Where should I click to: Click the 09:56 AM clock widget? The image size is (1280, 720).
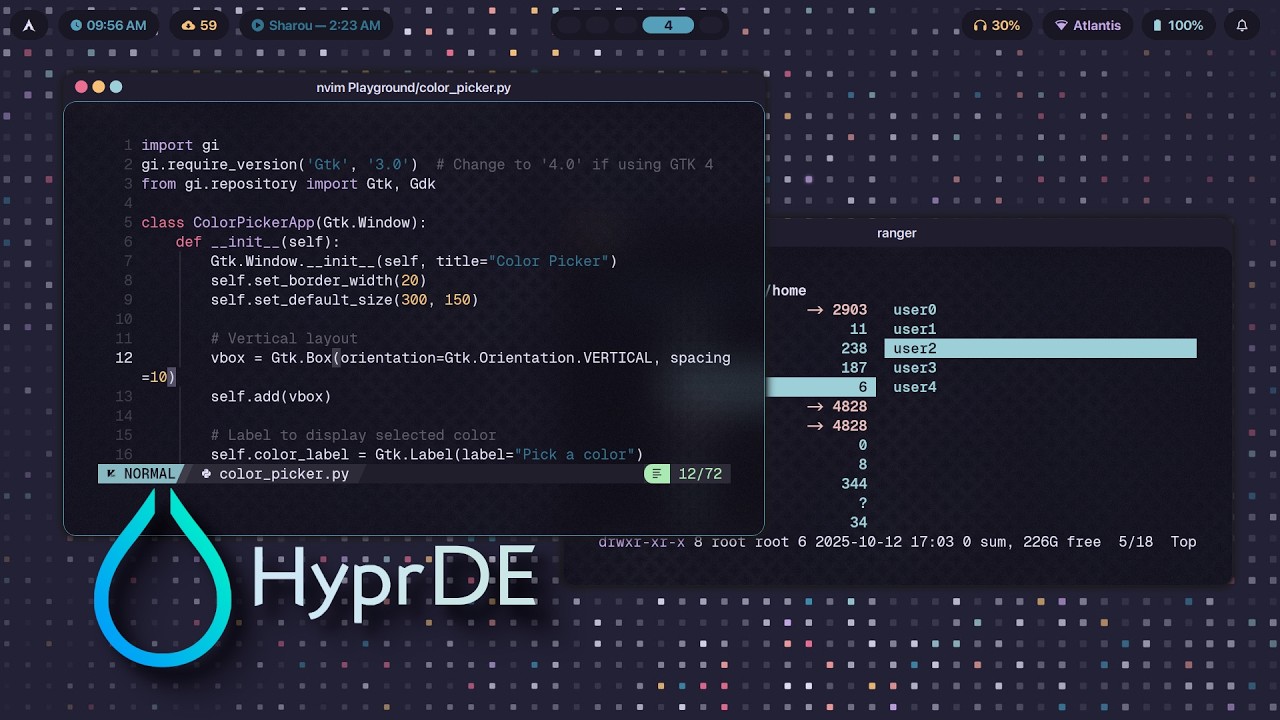coord(108,25)
